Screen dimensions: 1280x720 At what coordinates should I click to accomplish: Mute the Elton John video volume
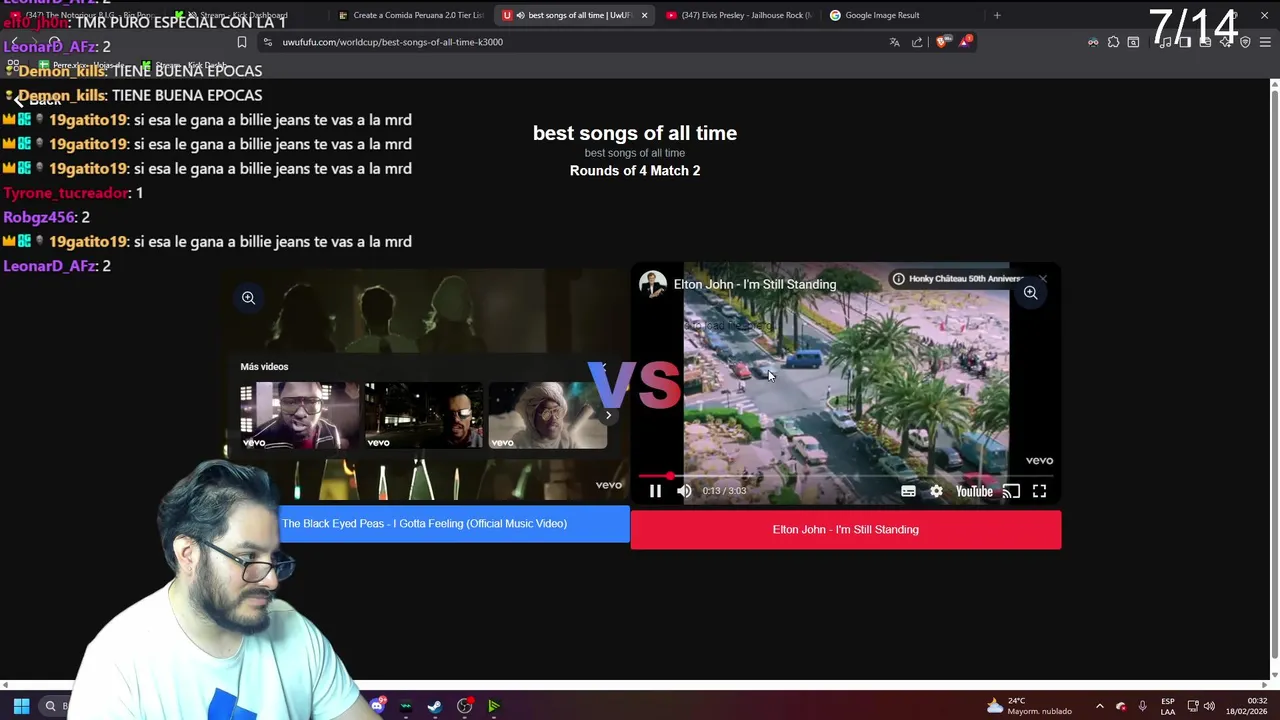[x=684, y=491]
